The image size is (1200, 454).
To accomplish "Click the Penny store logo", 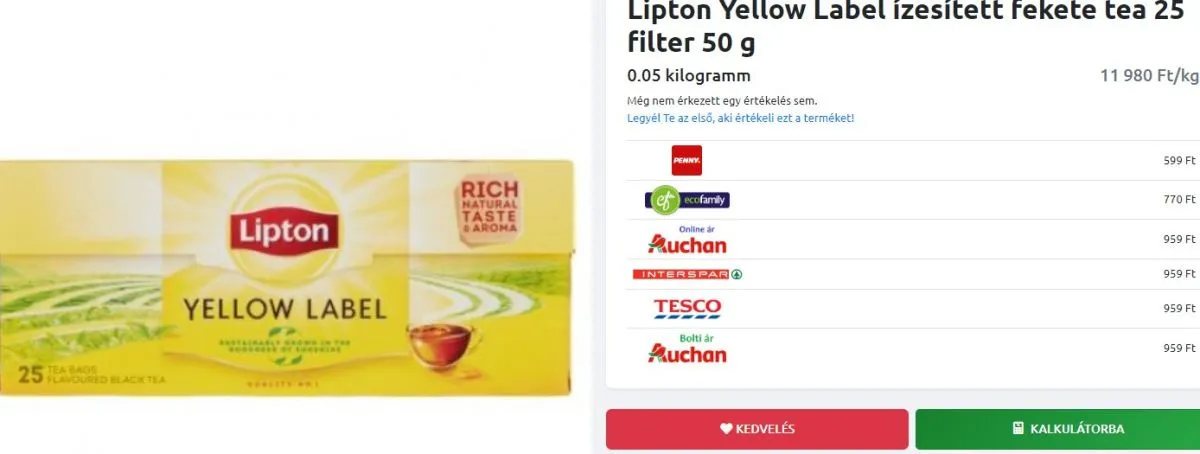I will point(686,160).
